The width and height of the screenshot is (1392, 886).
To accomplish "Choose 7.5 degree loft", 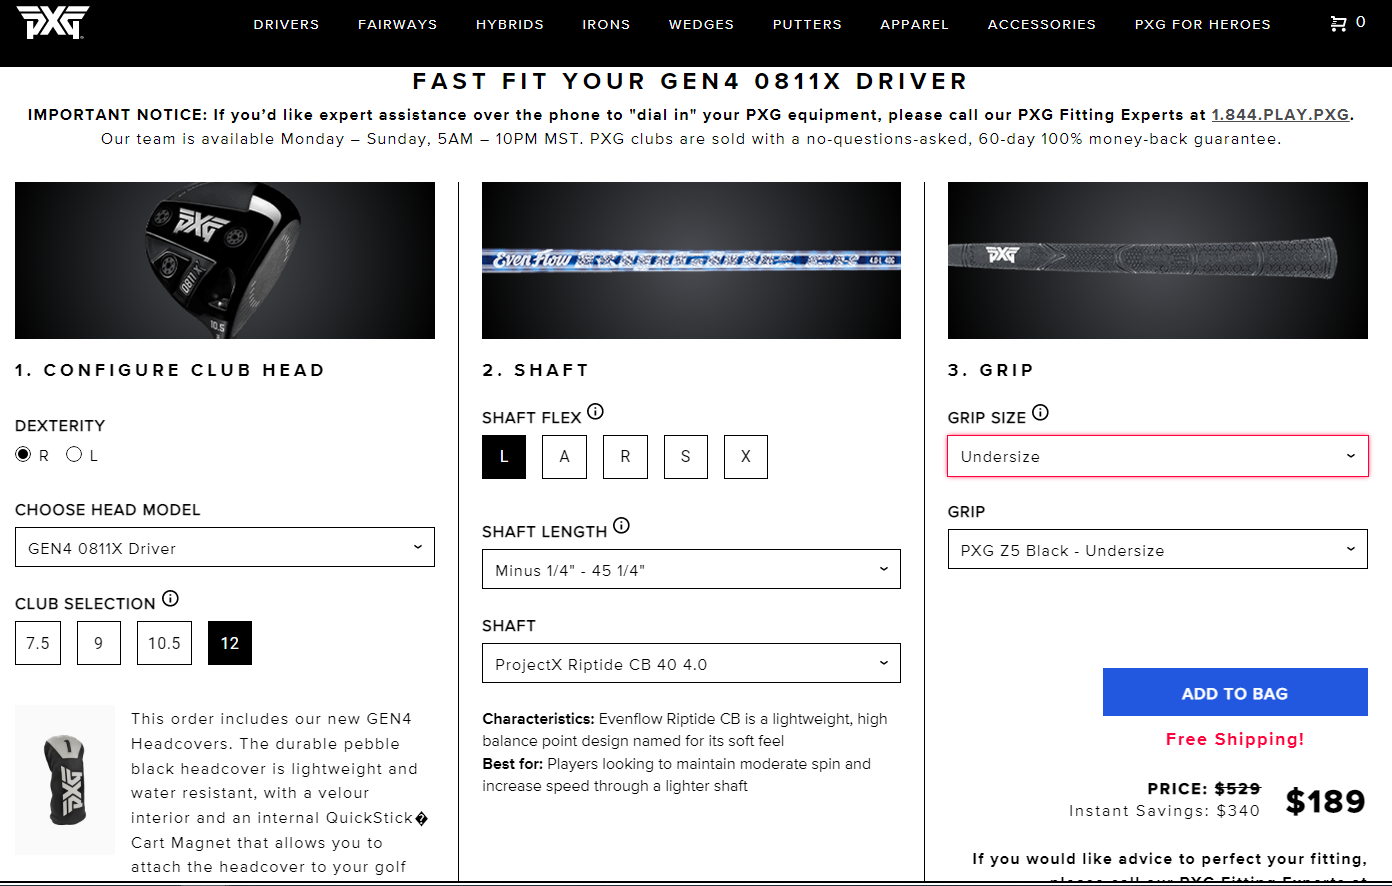I will [38, 643].
